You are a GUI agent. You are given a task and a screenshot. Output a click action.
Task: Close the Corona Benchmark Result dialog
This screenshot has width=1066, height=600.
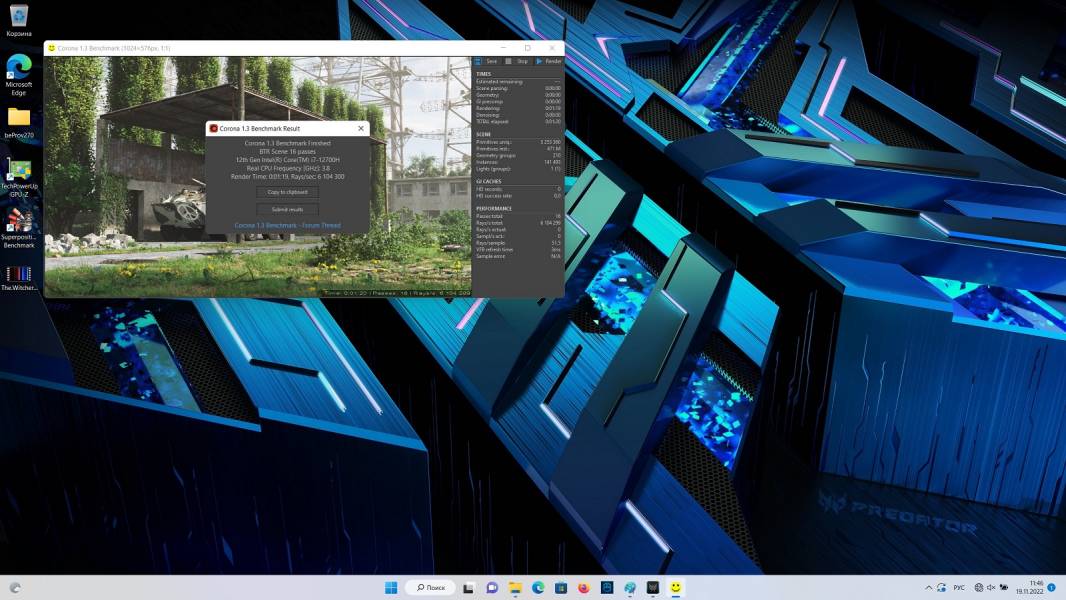click(361, 129)
